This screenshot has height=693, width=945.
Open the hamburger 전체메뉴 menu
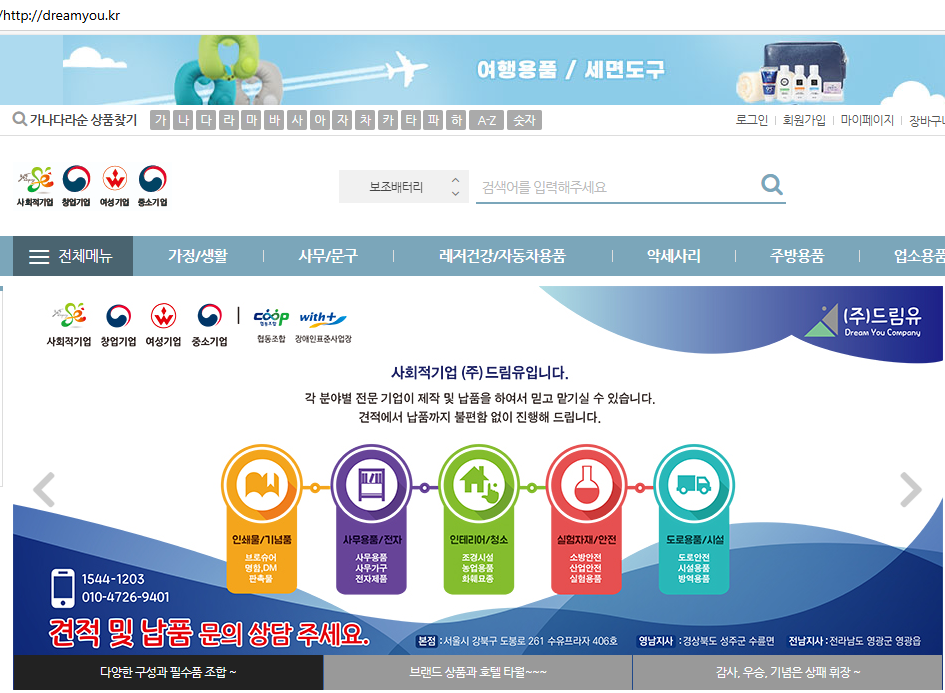point(70,256)
